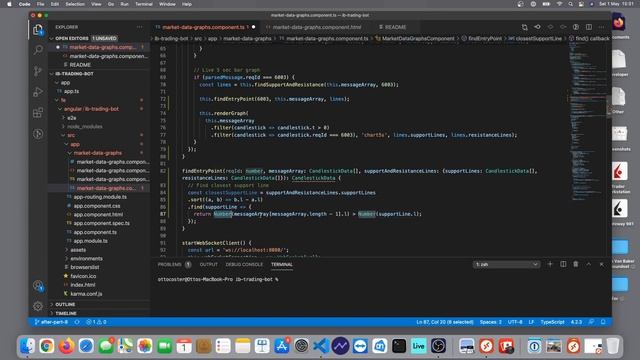
Task: Open app.component.css in file tree
Action: 97,206
